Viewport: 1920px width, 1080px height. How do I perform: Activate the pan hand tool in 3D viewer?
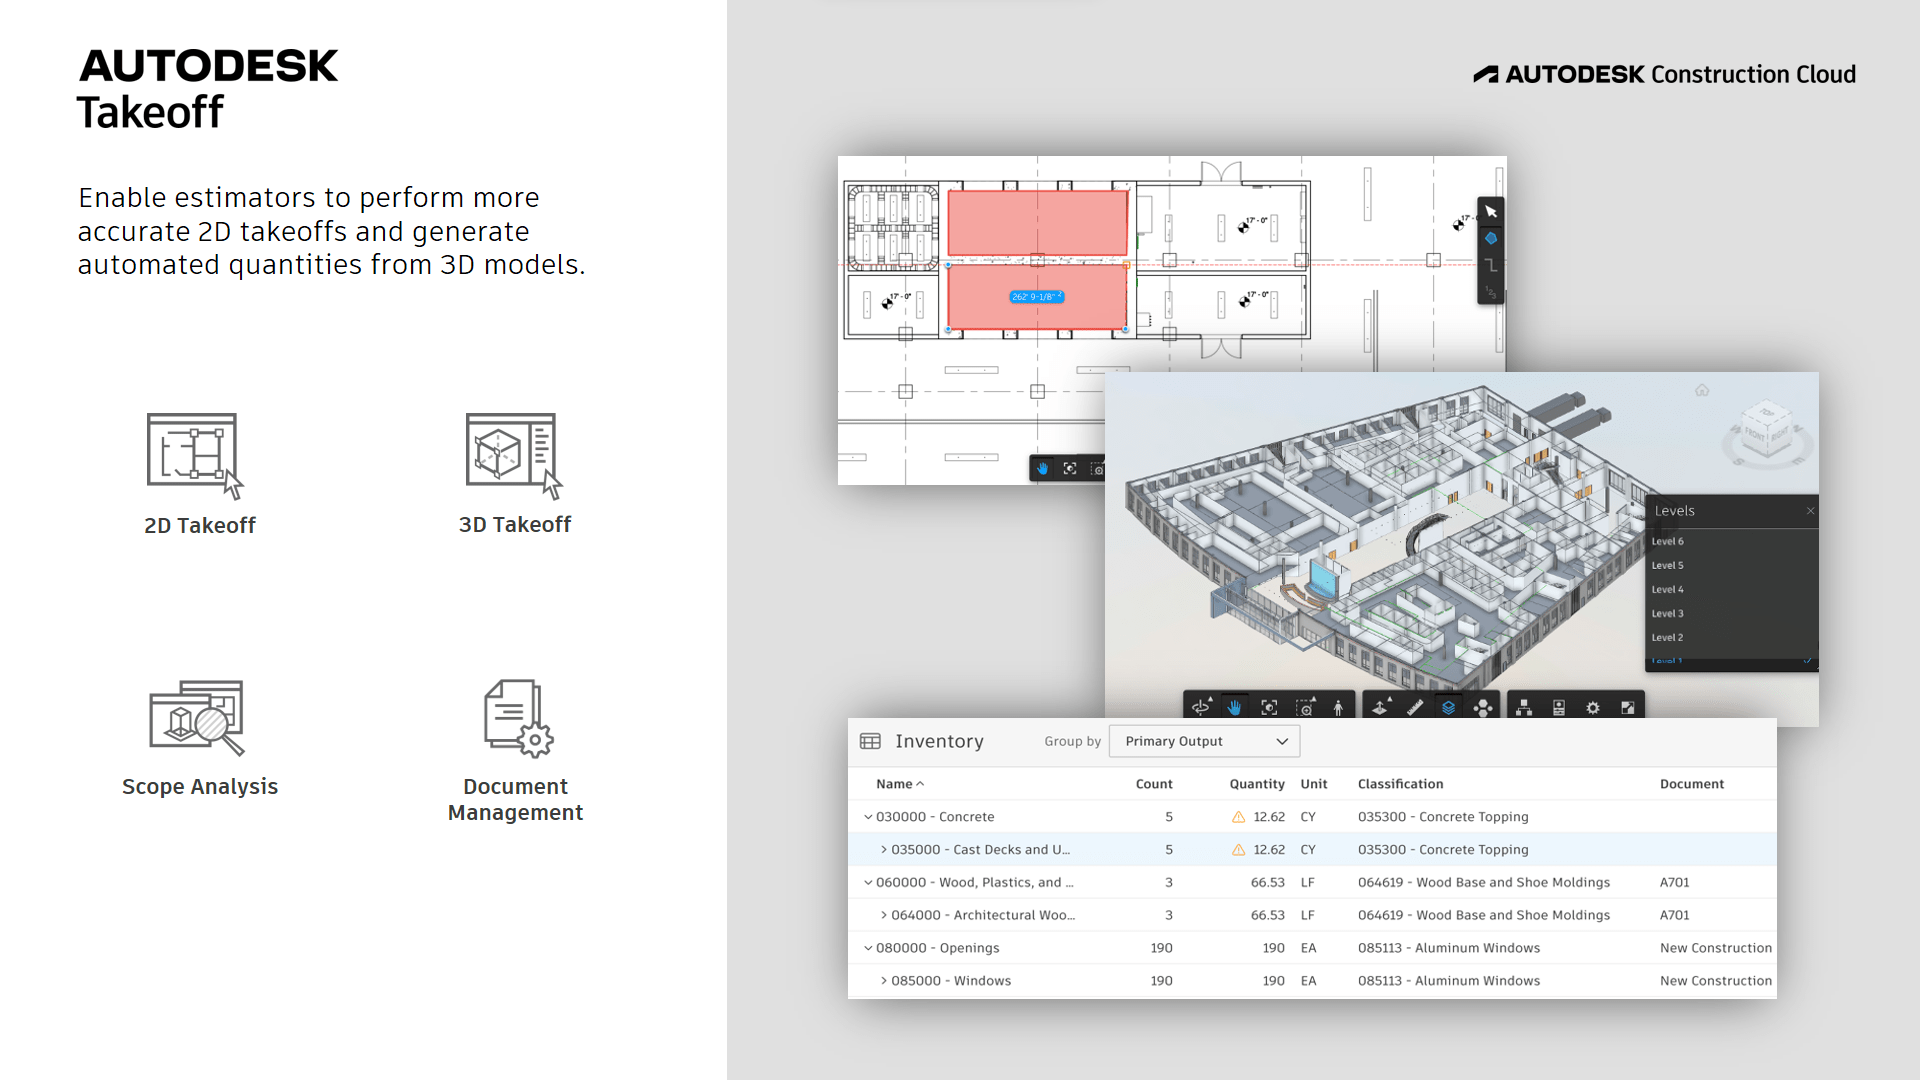pyautogui.click(x=1235, y=707)
